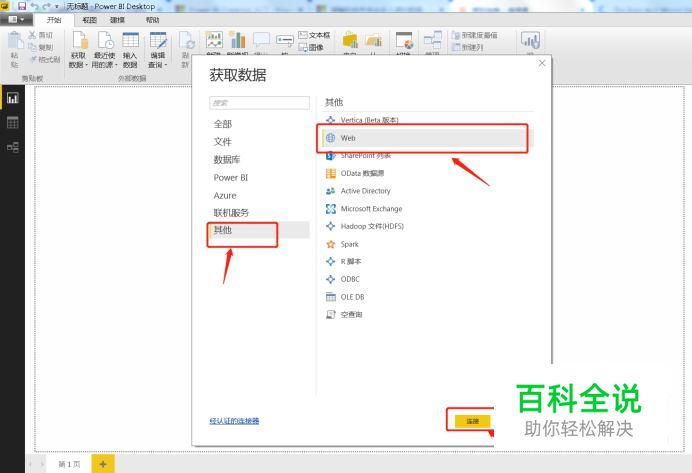Close the 获取数据 dialog

coord(542,63)
